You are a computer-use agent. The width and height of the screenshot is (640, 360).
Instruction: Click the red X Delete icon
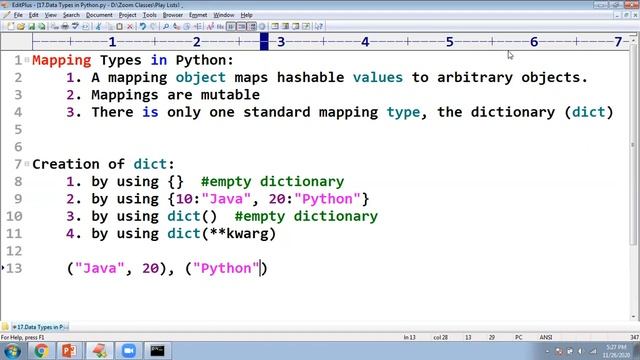[130, 27]
